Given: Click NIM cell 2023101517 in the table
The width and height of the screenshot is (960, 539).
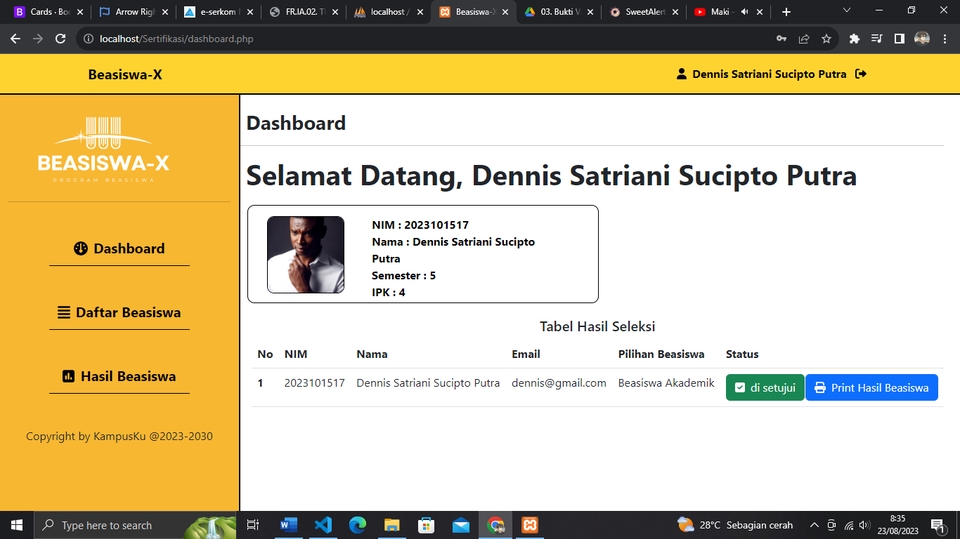Looking at the screenshot, I should [314, 383].
